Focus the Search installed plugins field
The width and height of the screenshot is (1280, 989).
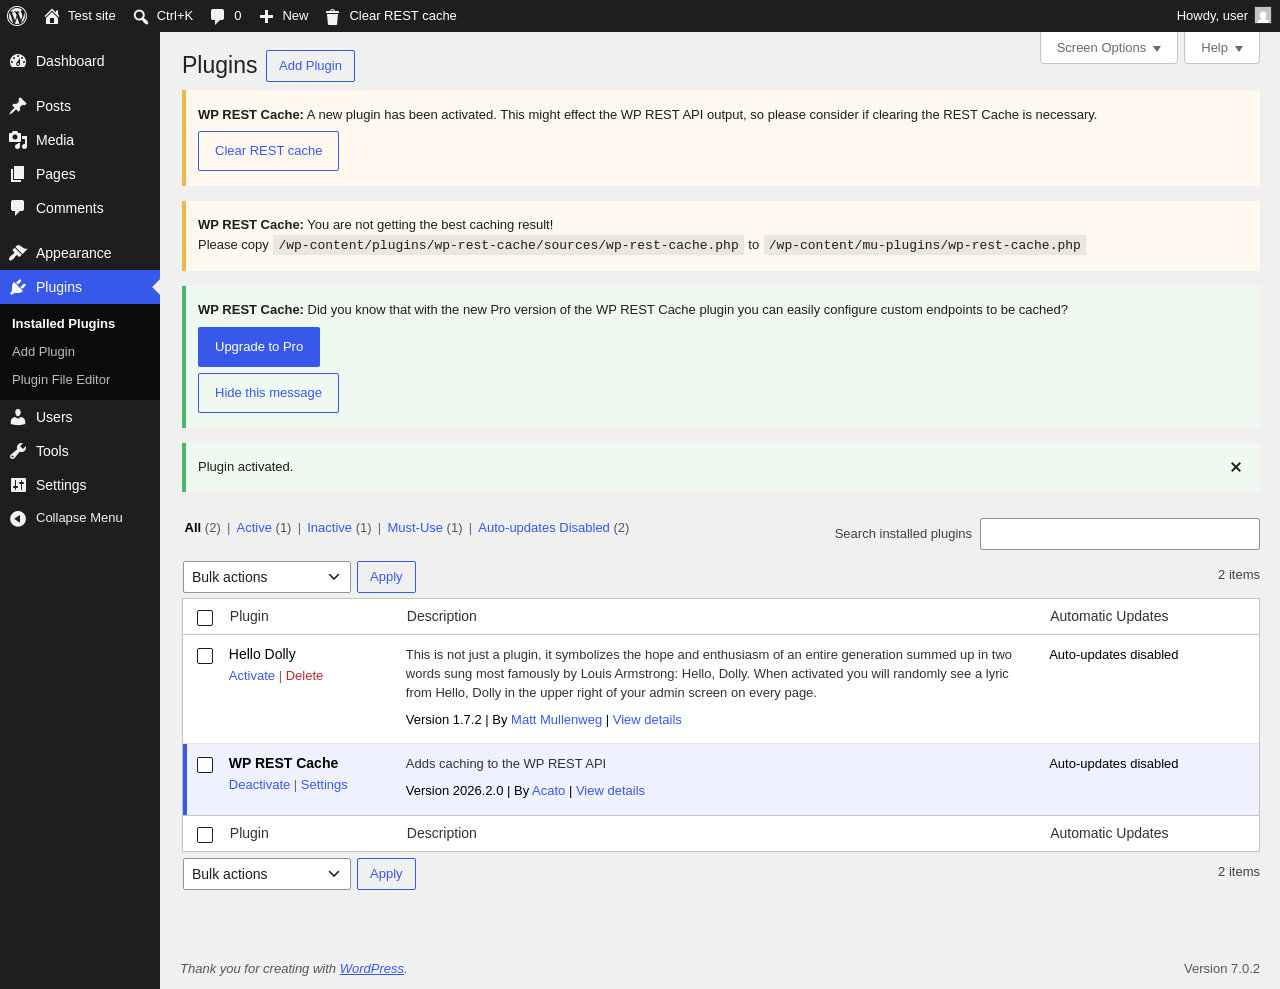1120,534
